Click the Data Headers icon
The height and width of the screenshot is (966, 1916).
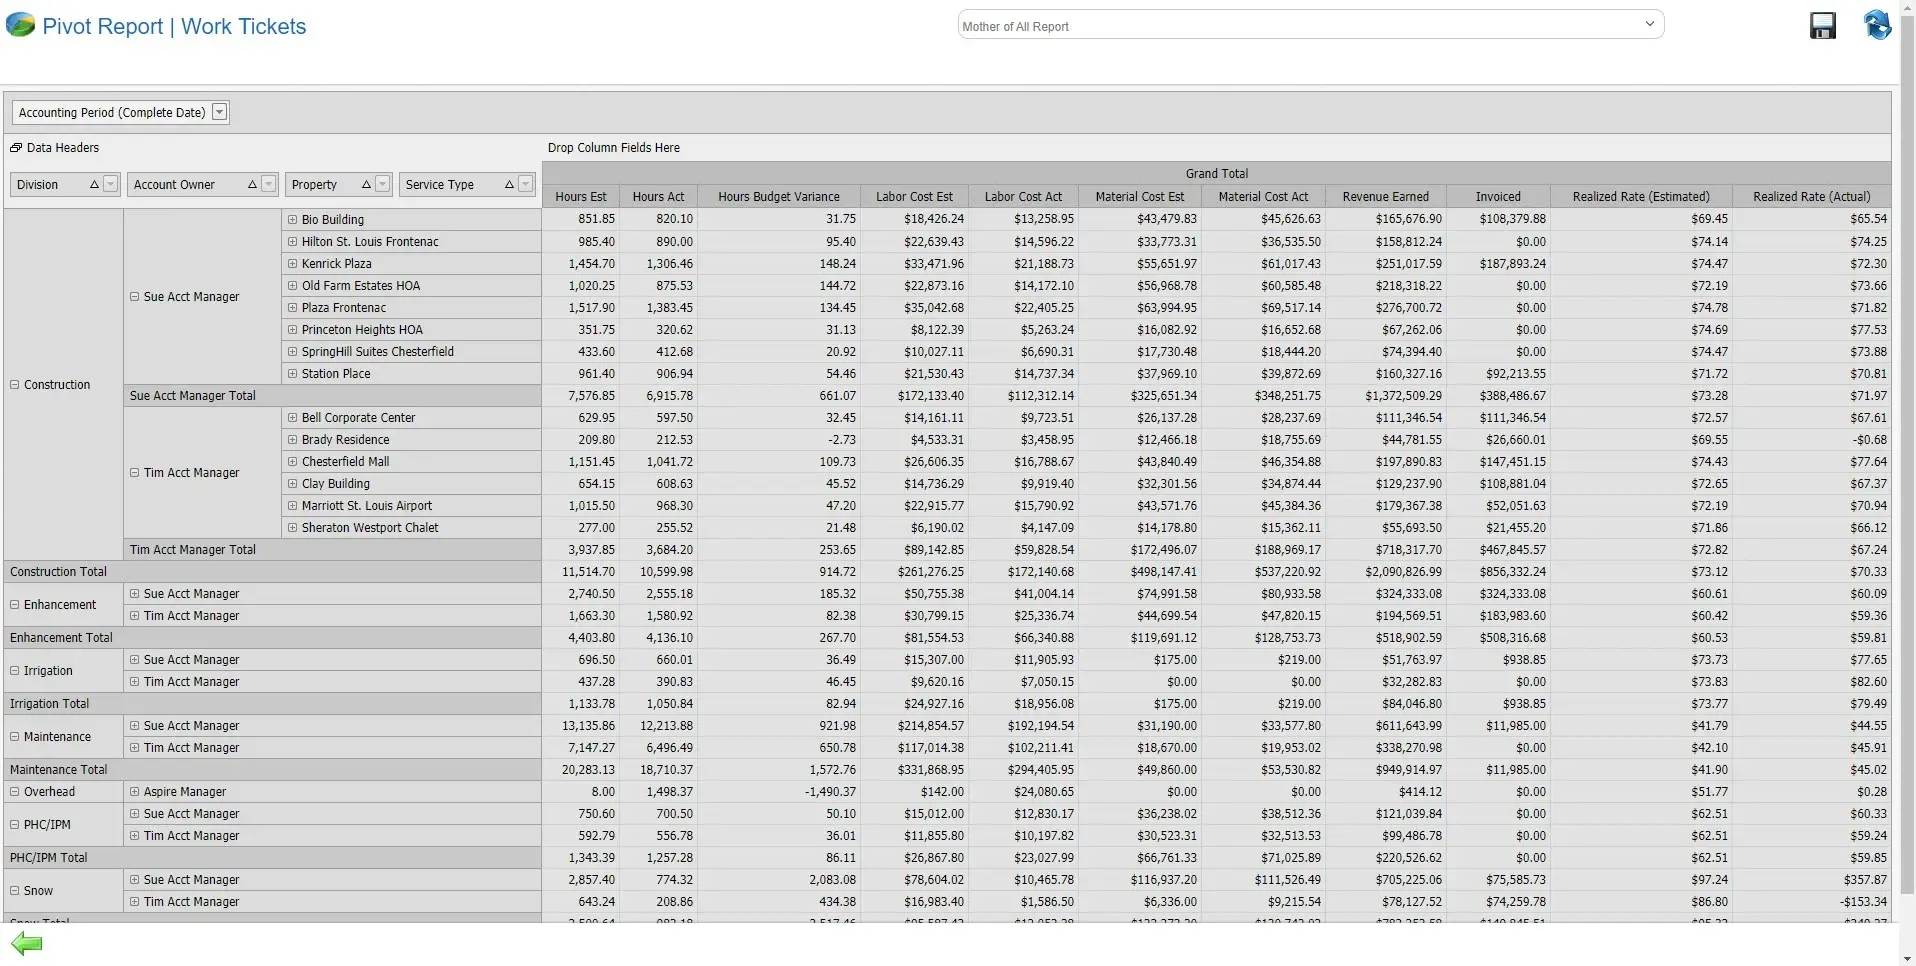click(x=16, y=148)
